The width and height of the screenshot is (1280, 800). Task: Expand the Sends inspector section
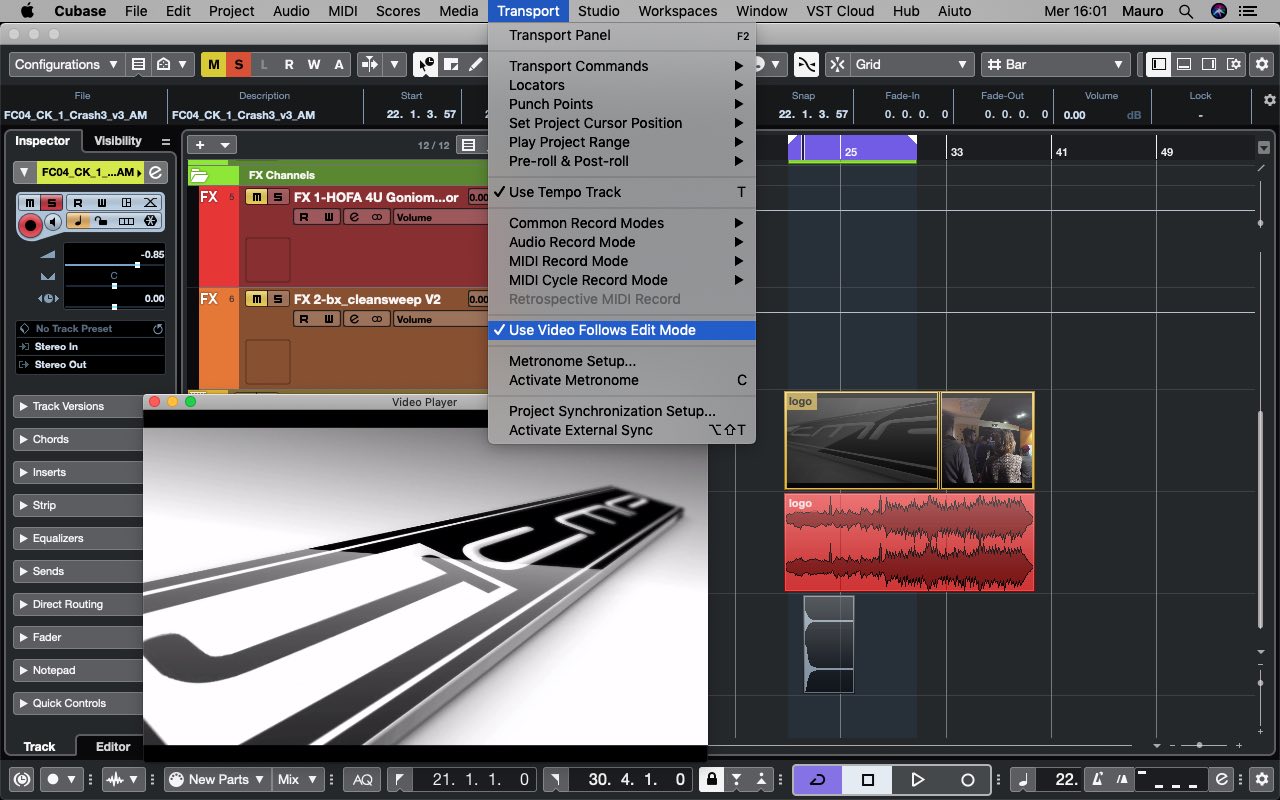point(80,571)
